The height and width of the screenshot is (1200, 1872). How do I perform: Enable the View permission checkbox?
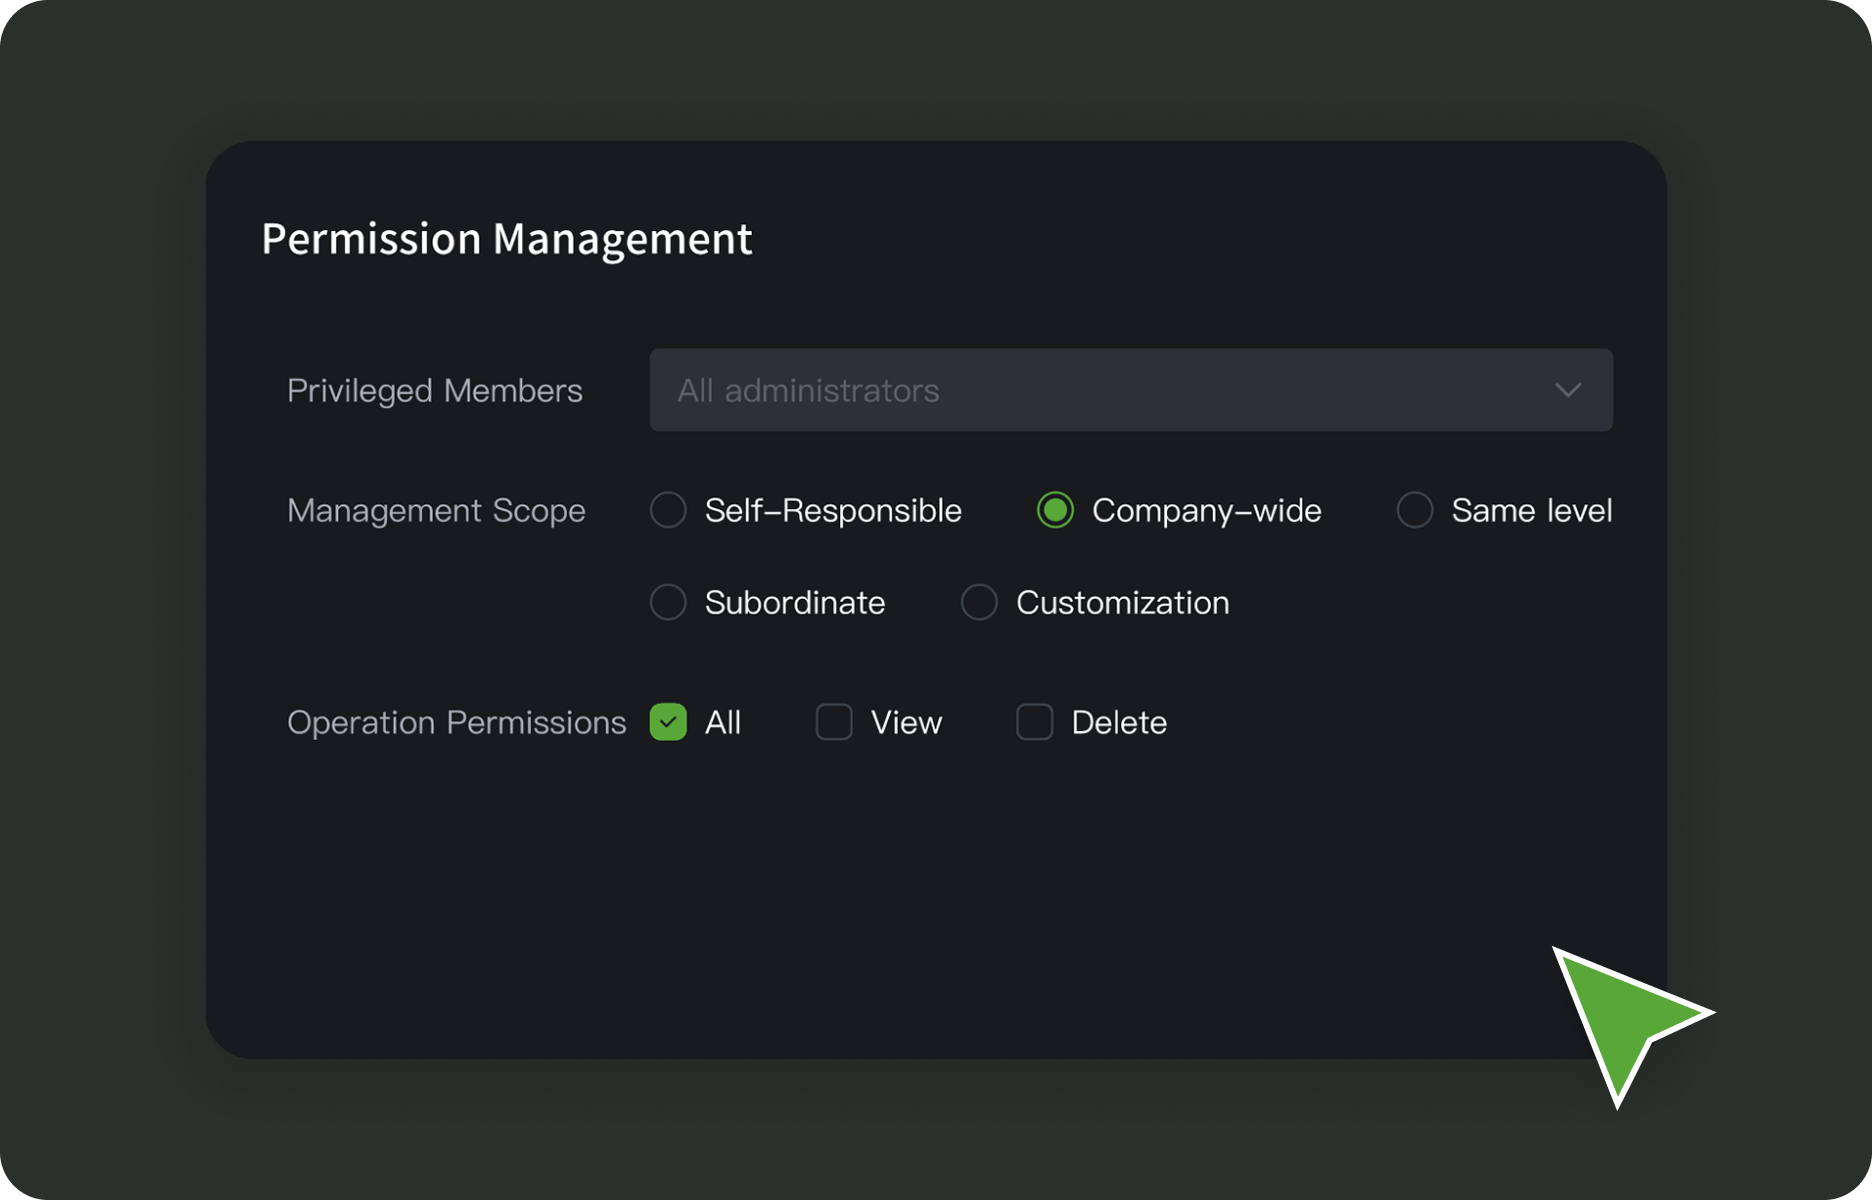click(x=834, y=722)
